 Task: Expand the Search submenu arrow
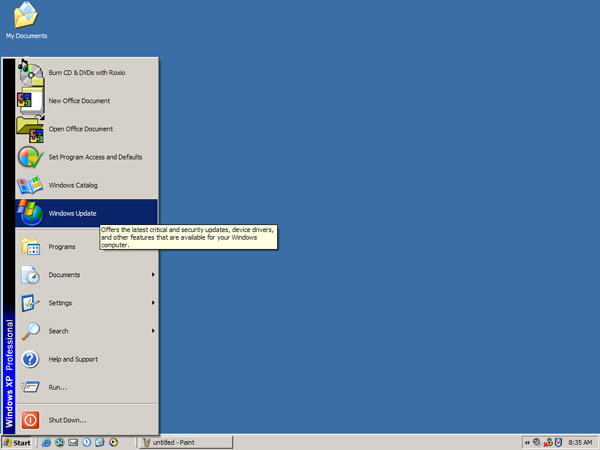coord(153,331)
